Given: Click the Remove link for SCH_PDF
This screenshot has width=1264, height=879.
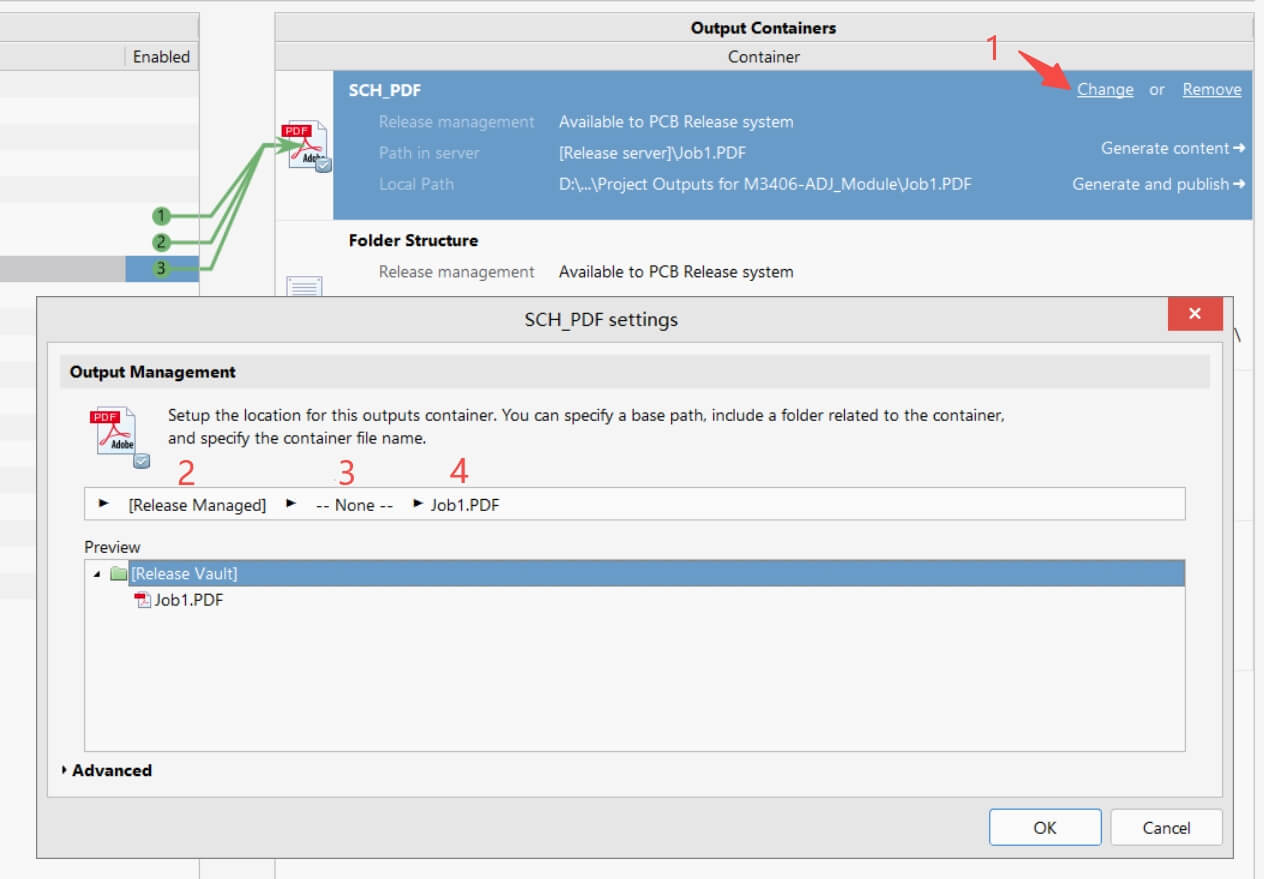Looking at the screenshot, I should pos(1211,89).
